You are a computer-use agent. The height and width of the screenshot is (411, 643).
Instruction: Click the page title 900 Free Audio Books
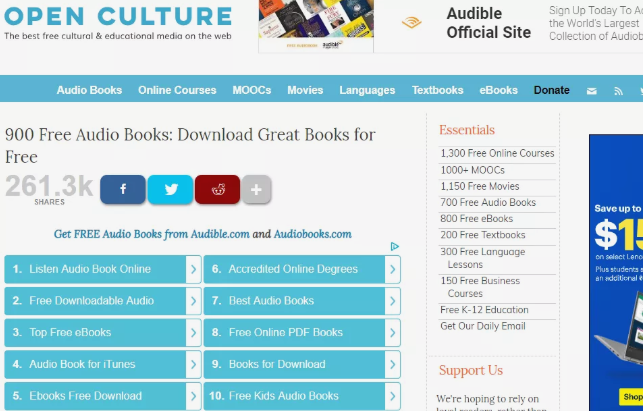(x=190, y=145)
